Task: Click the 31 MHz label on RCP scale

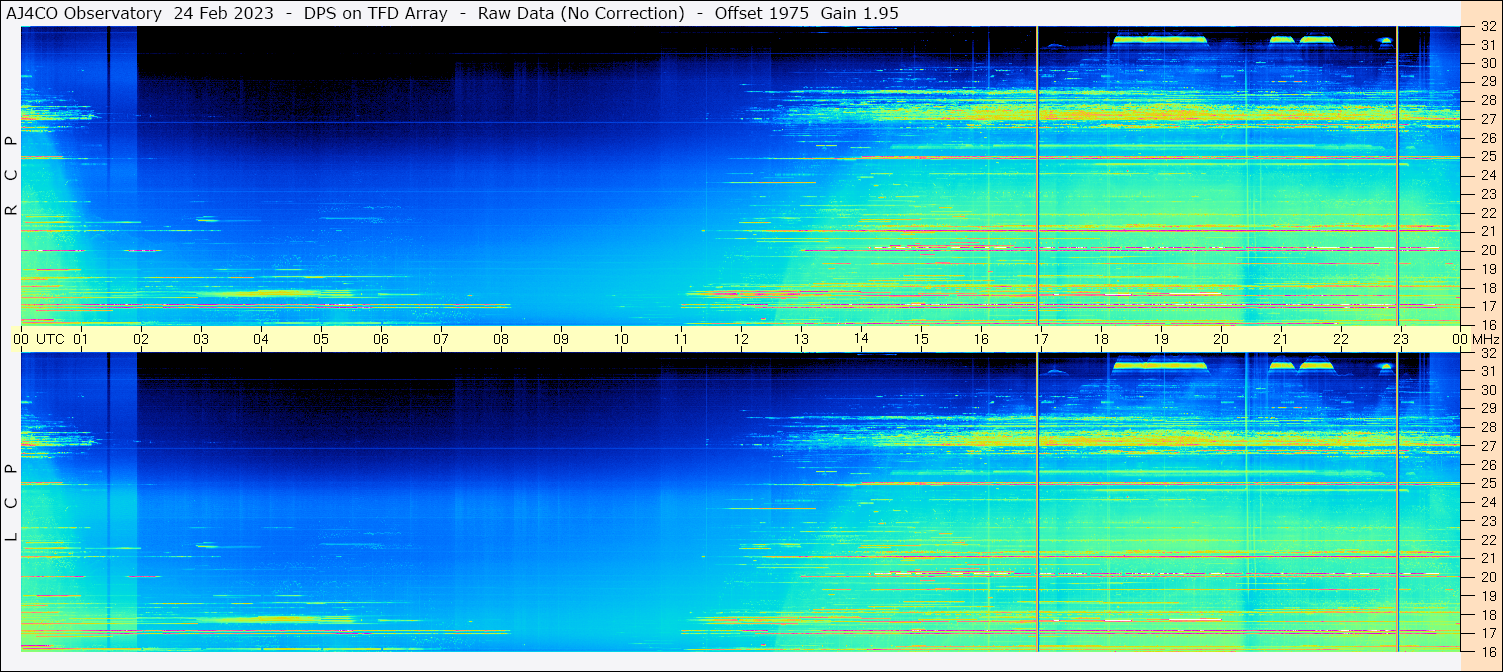Action: pyautogui.click(x=1488, y=45)
